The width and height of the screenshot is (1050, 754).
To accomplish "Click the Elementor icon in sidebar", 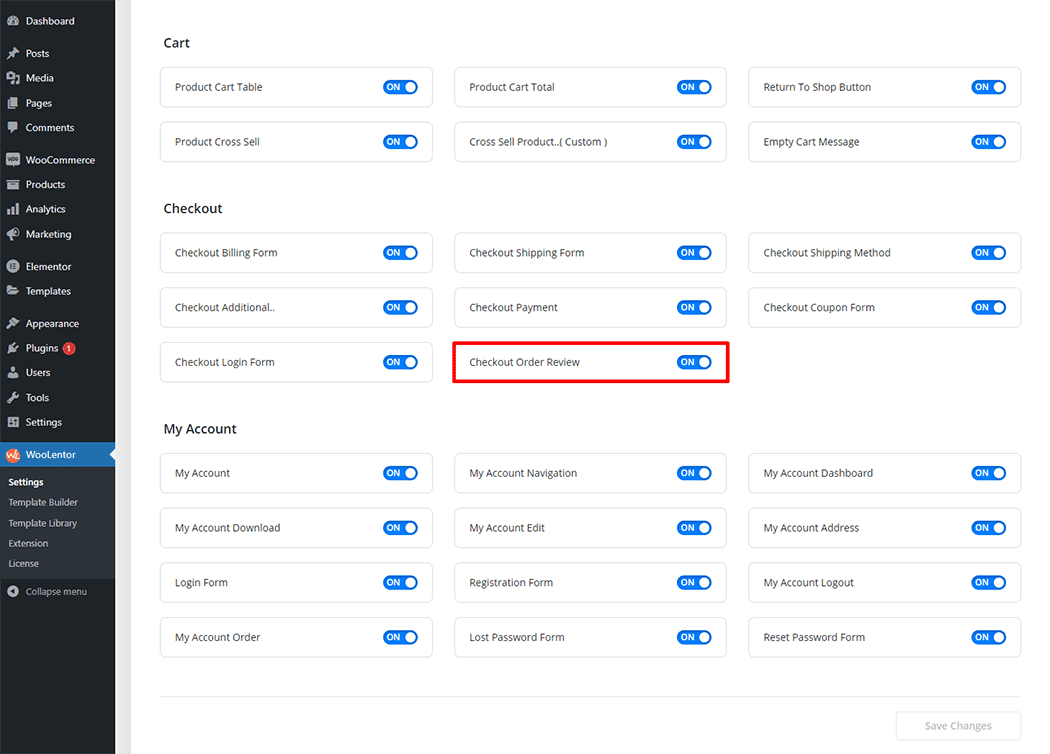I will click(x=12, y=267).
